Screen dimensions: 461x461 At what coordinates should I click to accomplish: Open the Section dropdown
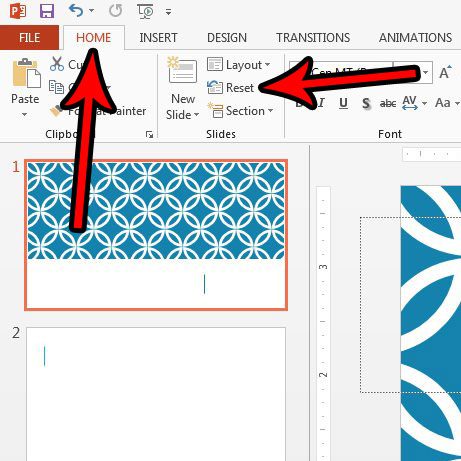pyautogui.click(x=240, y=111)
